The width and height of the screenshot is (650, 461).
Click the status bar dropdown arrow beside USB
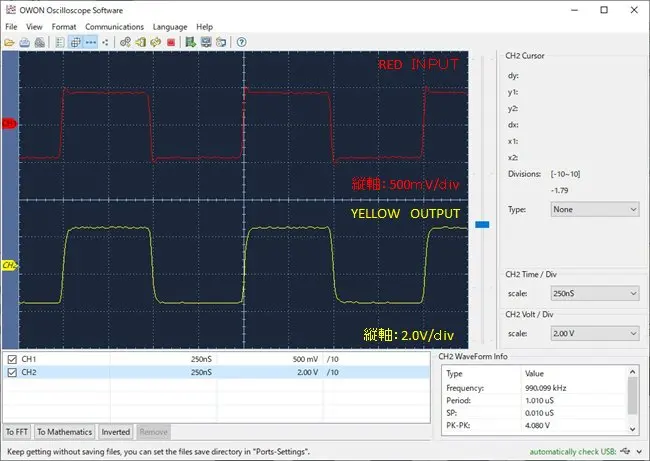point(640,451)
